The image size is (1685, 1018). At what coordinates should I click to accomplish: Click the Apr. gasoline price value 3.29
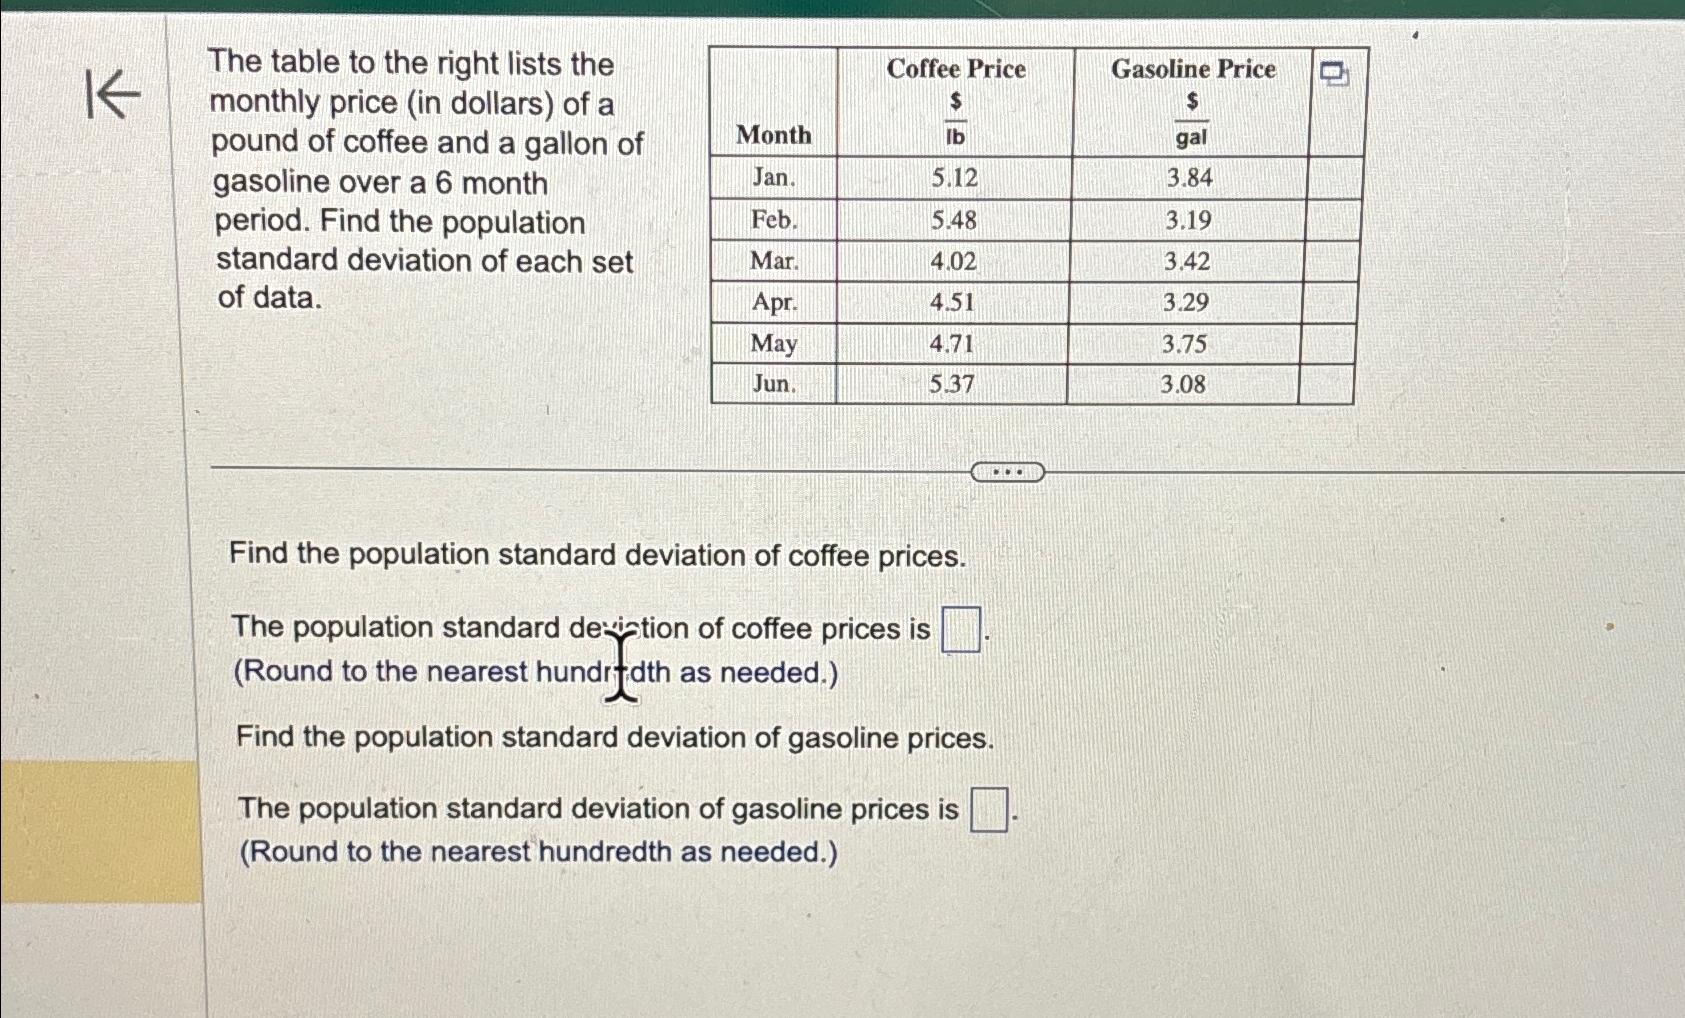(x=1185, y=303)
